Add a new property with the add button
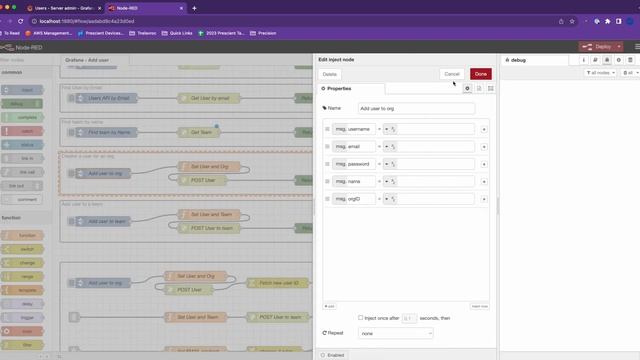640x360 pixels. [330, 306]
